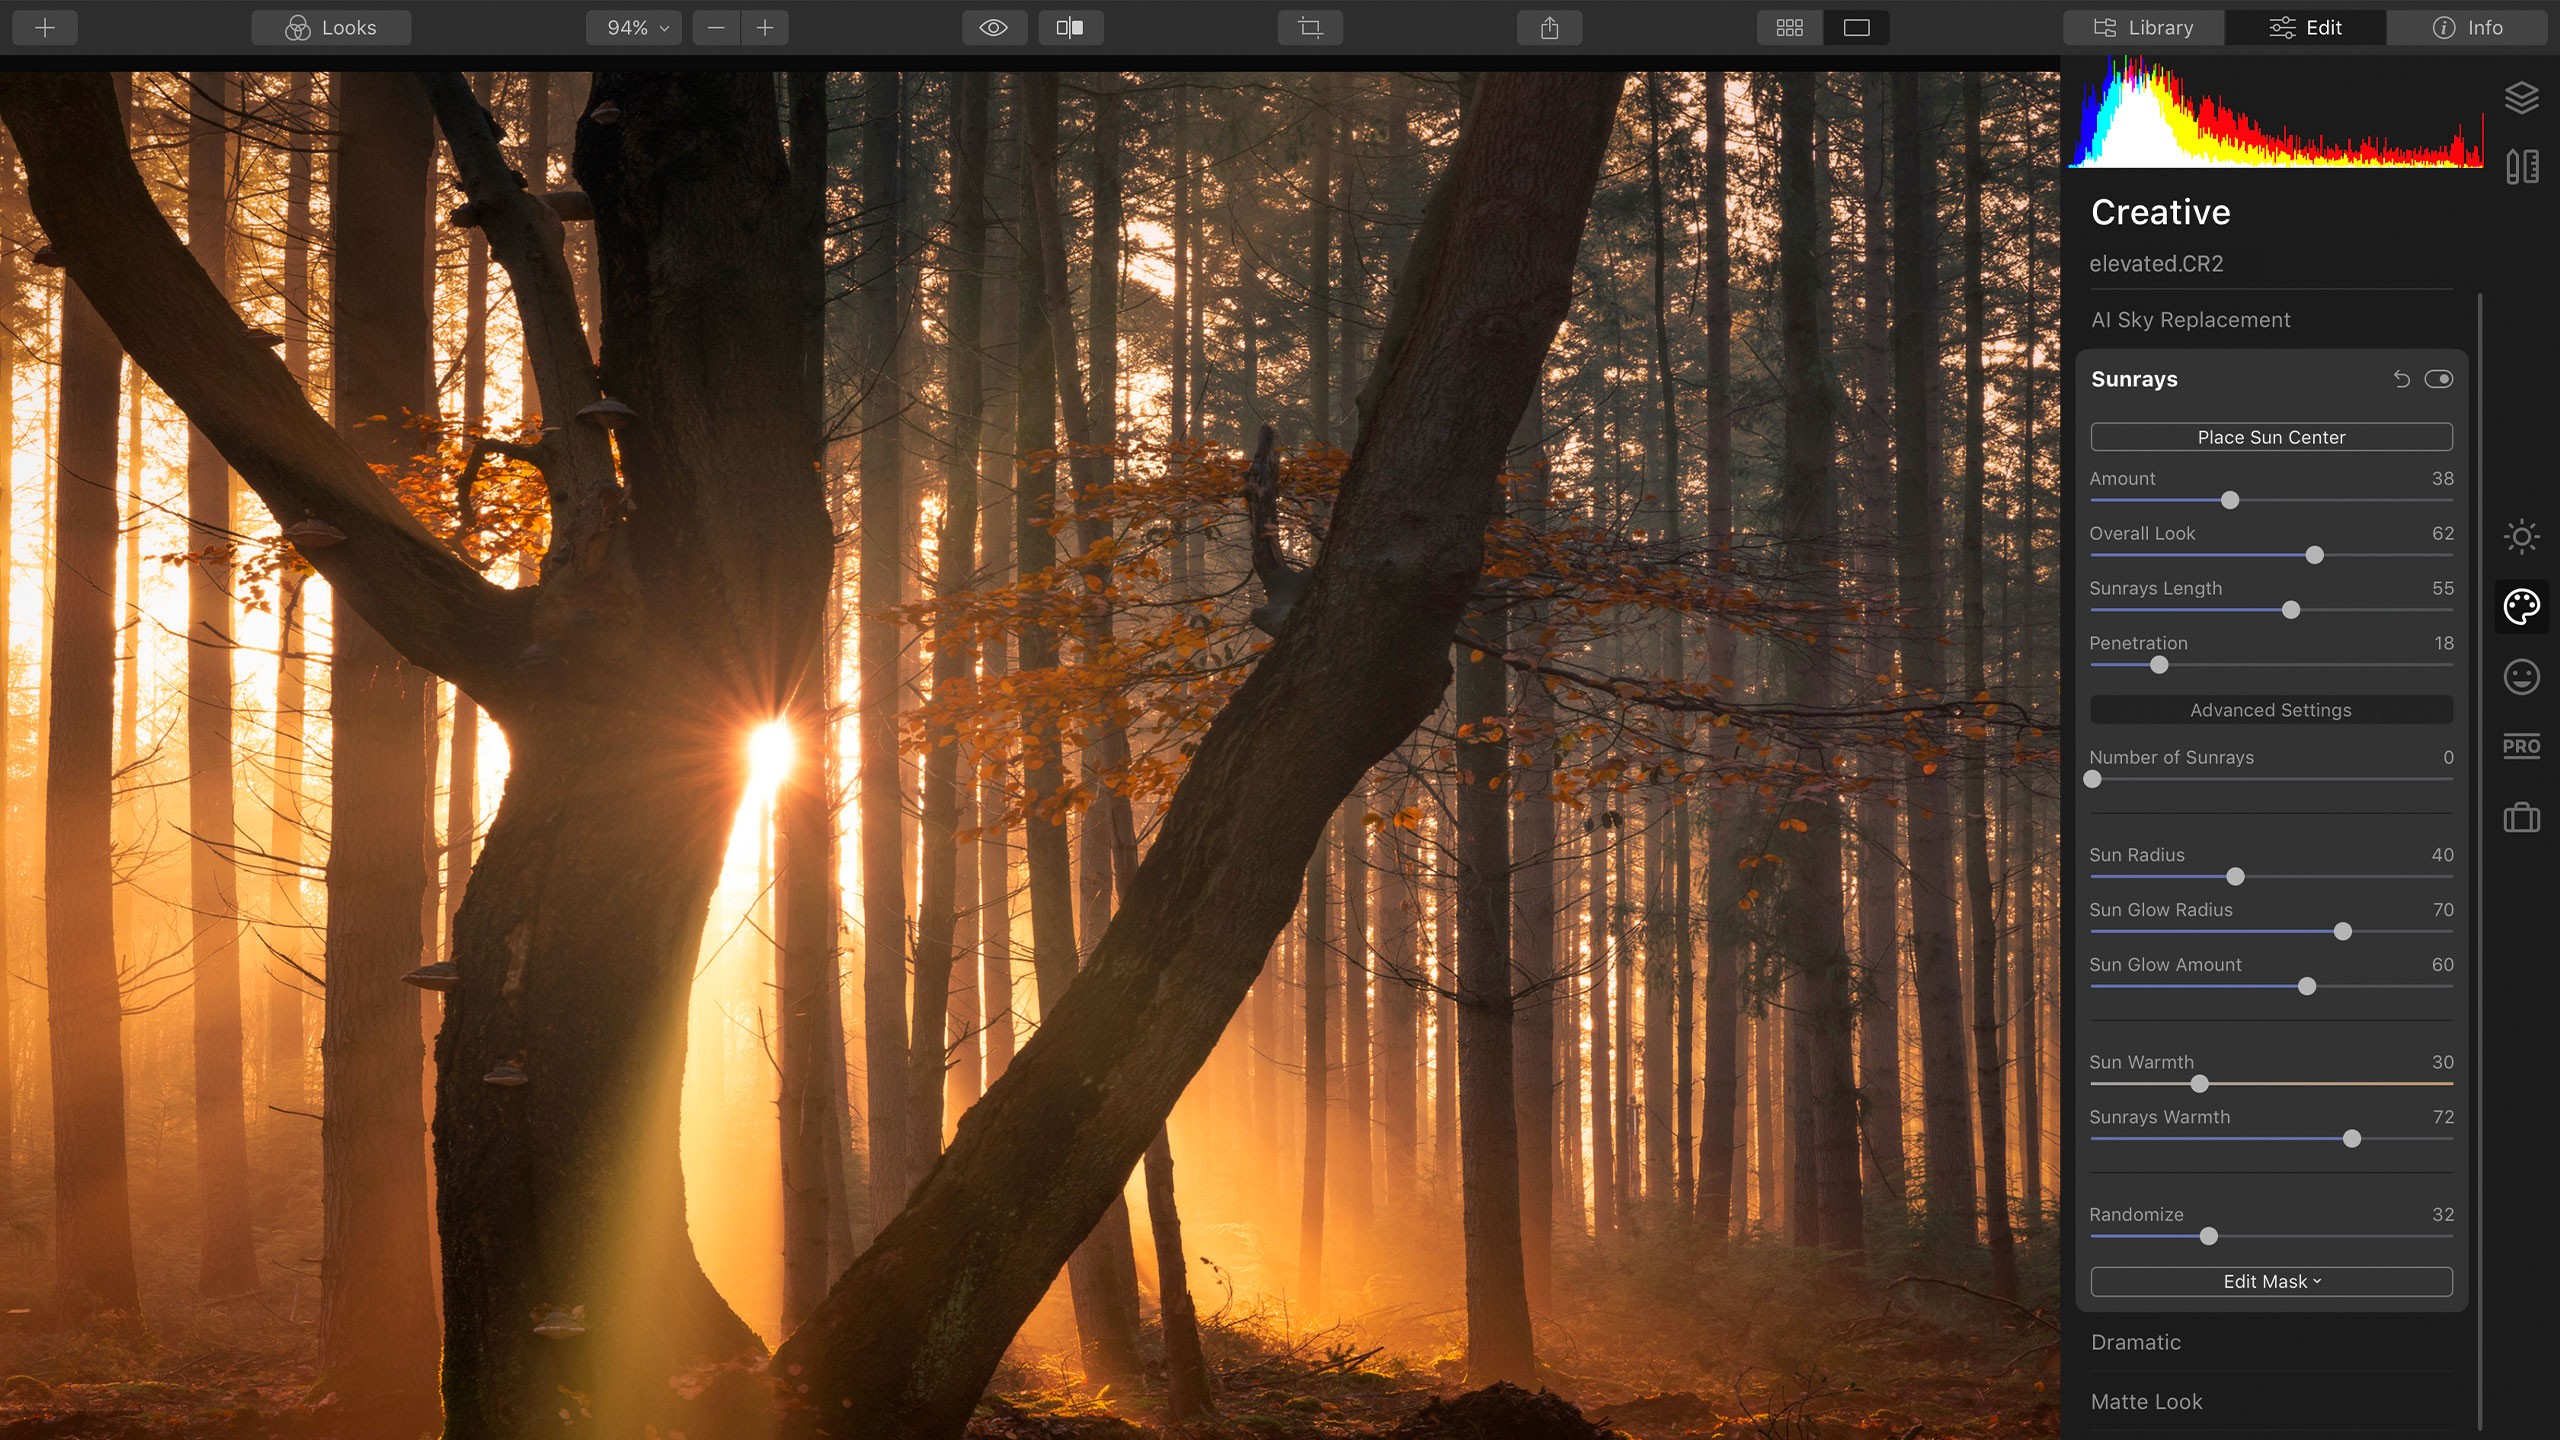Open the Layers panel icon
The width and height of the screenshot is (2560, 1440).
pos(2521,97)
